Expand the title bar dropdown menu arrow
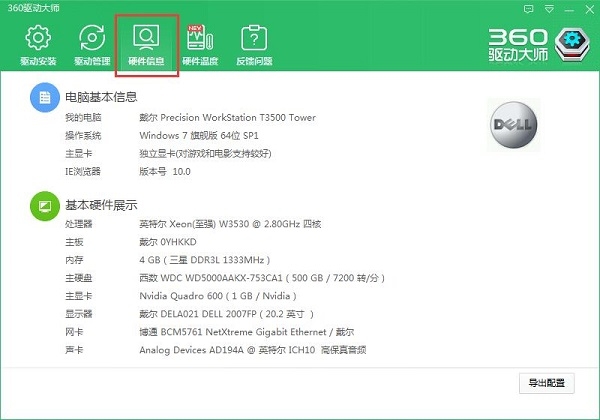Image resolution: width=600 pixels, height=420 pixels. 549,9
